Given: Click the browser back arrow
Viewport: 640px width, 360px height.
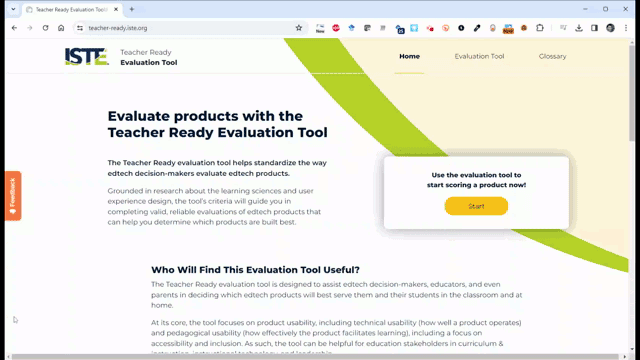Looking at the screenshot, I should click(x=14, y=28).
